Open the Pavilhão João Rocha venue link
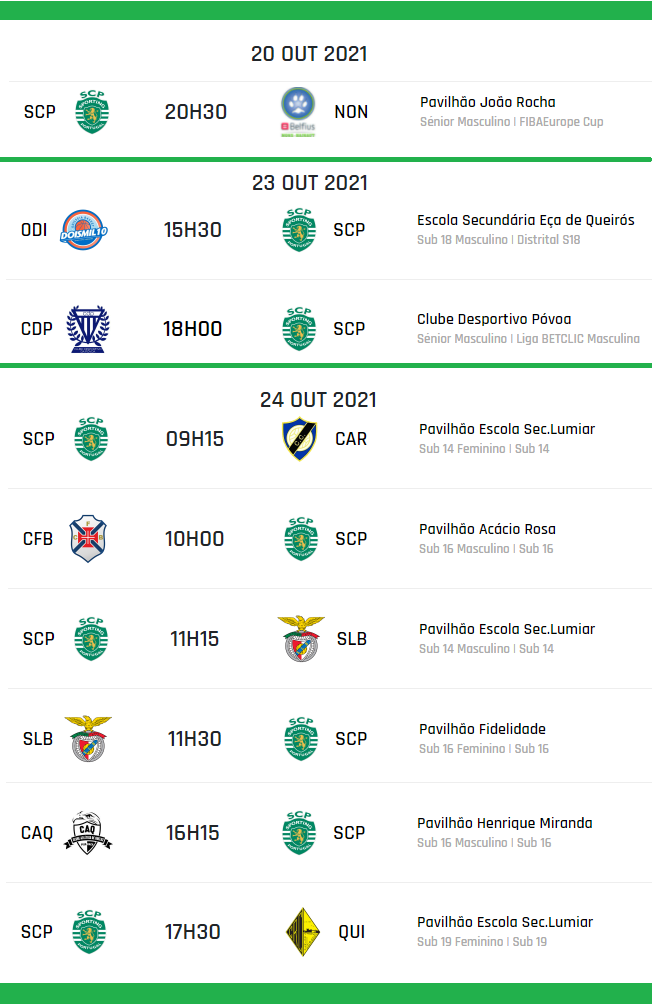 click(487, 102)
